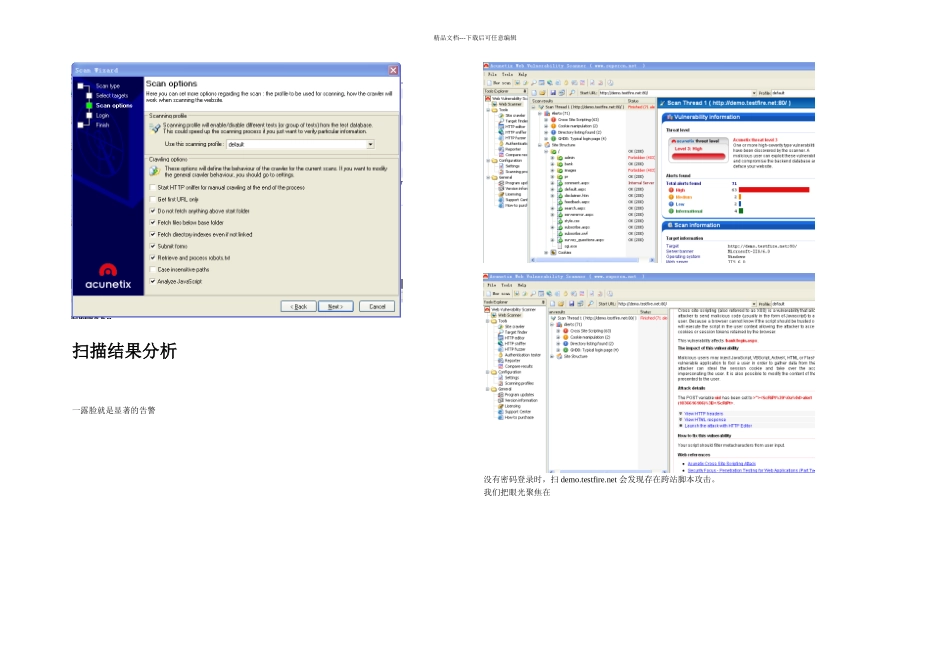Viewport: 950px width, 672px height.
Task: Open Licensing in lower Tools Explorer
Action: pyautogui.click(x=509, y=406)
